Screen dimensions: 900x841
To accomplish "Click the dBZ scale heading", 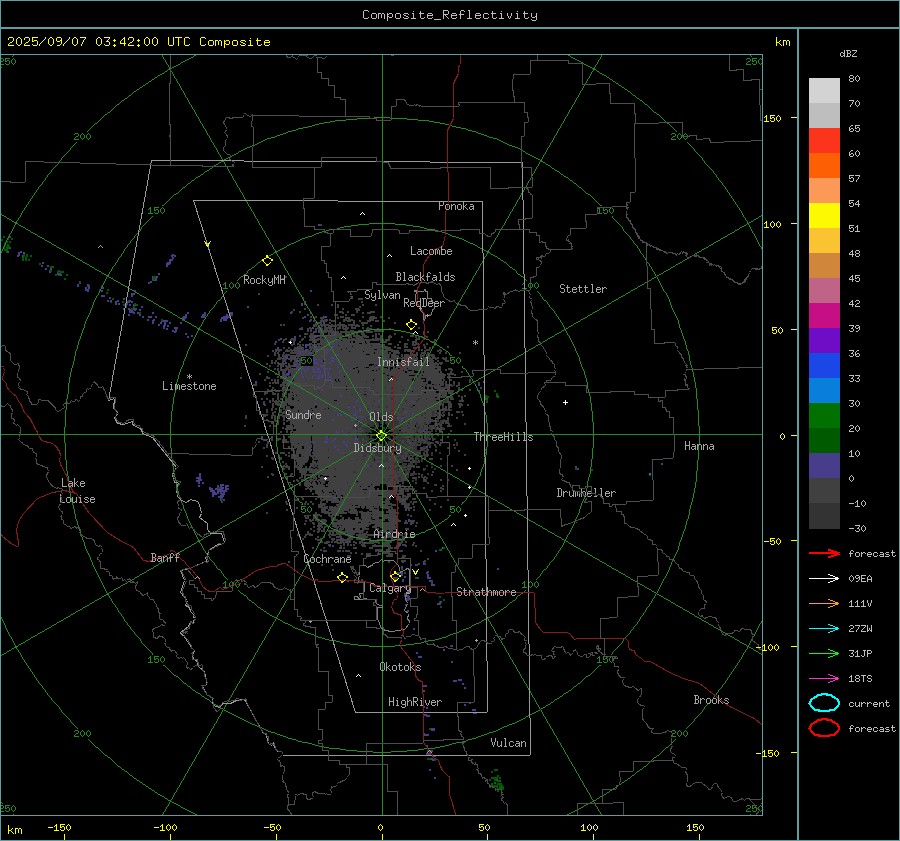I will [x=848, y=54].
